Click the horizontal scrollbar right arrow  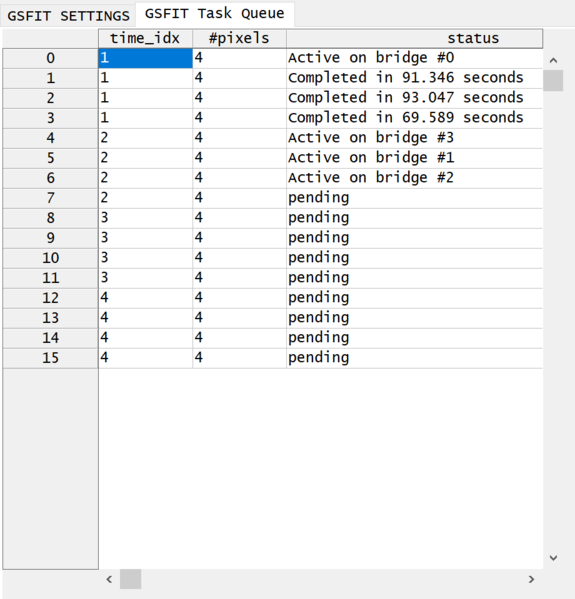coord(531,579)
